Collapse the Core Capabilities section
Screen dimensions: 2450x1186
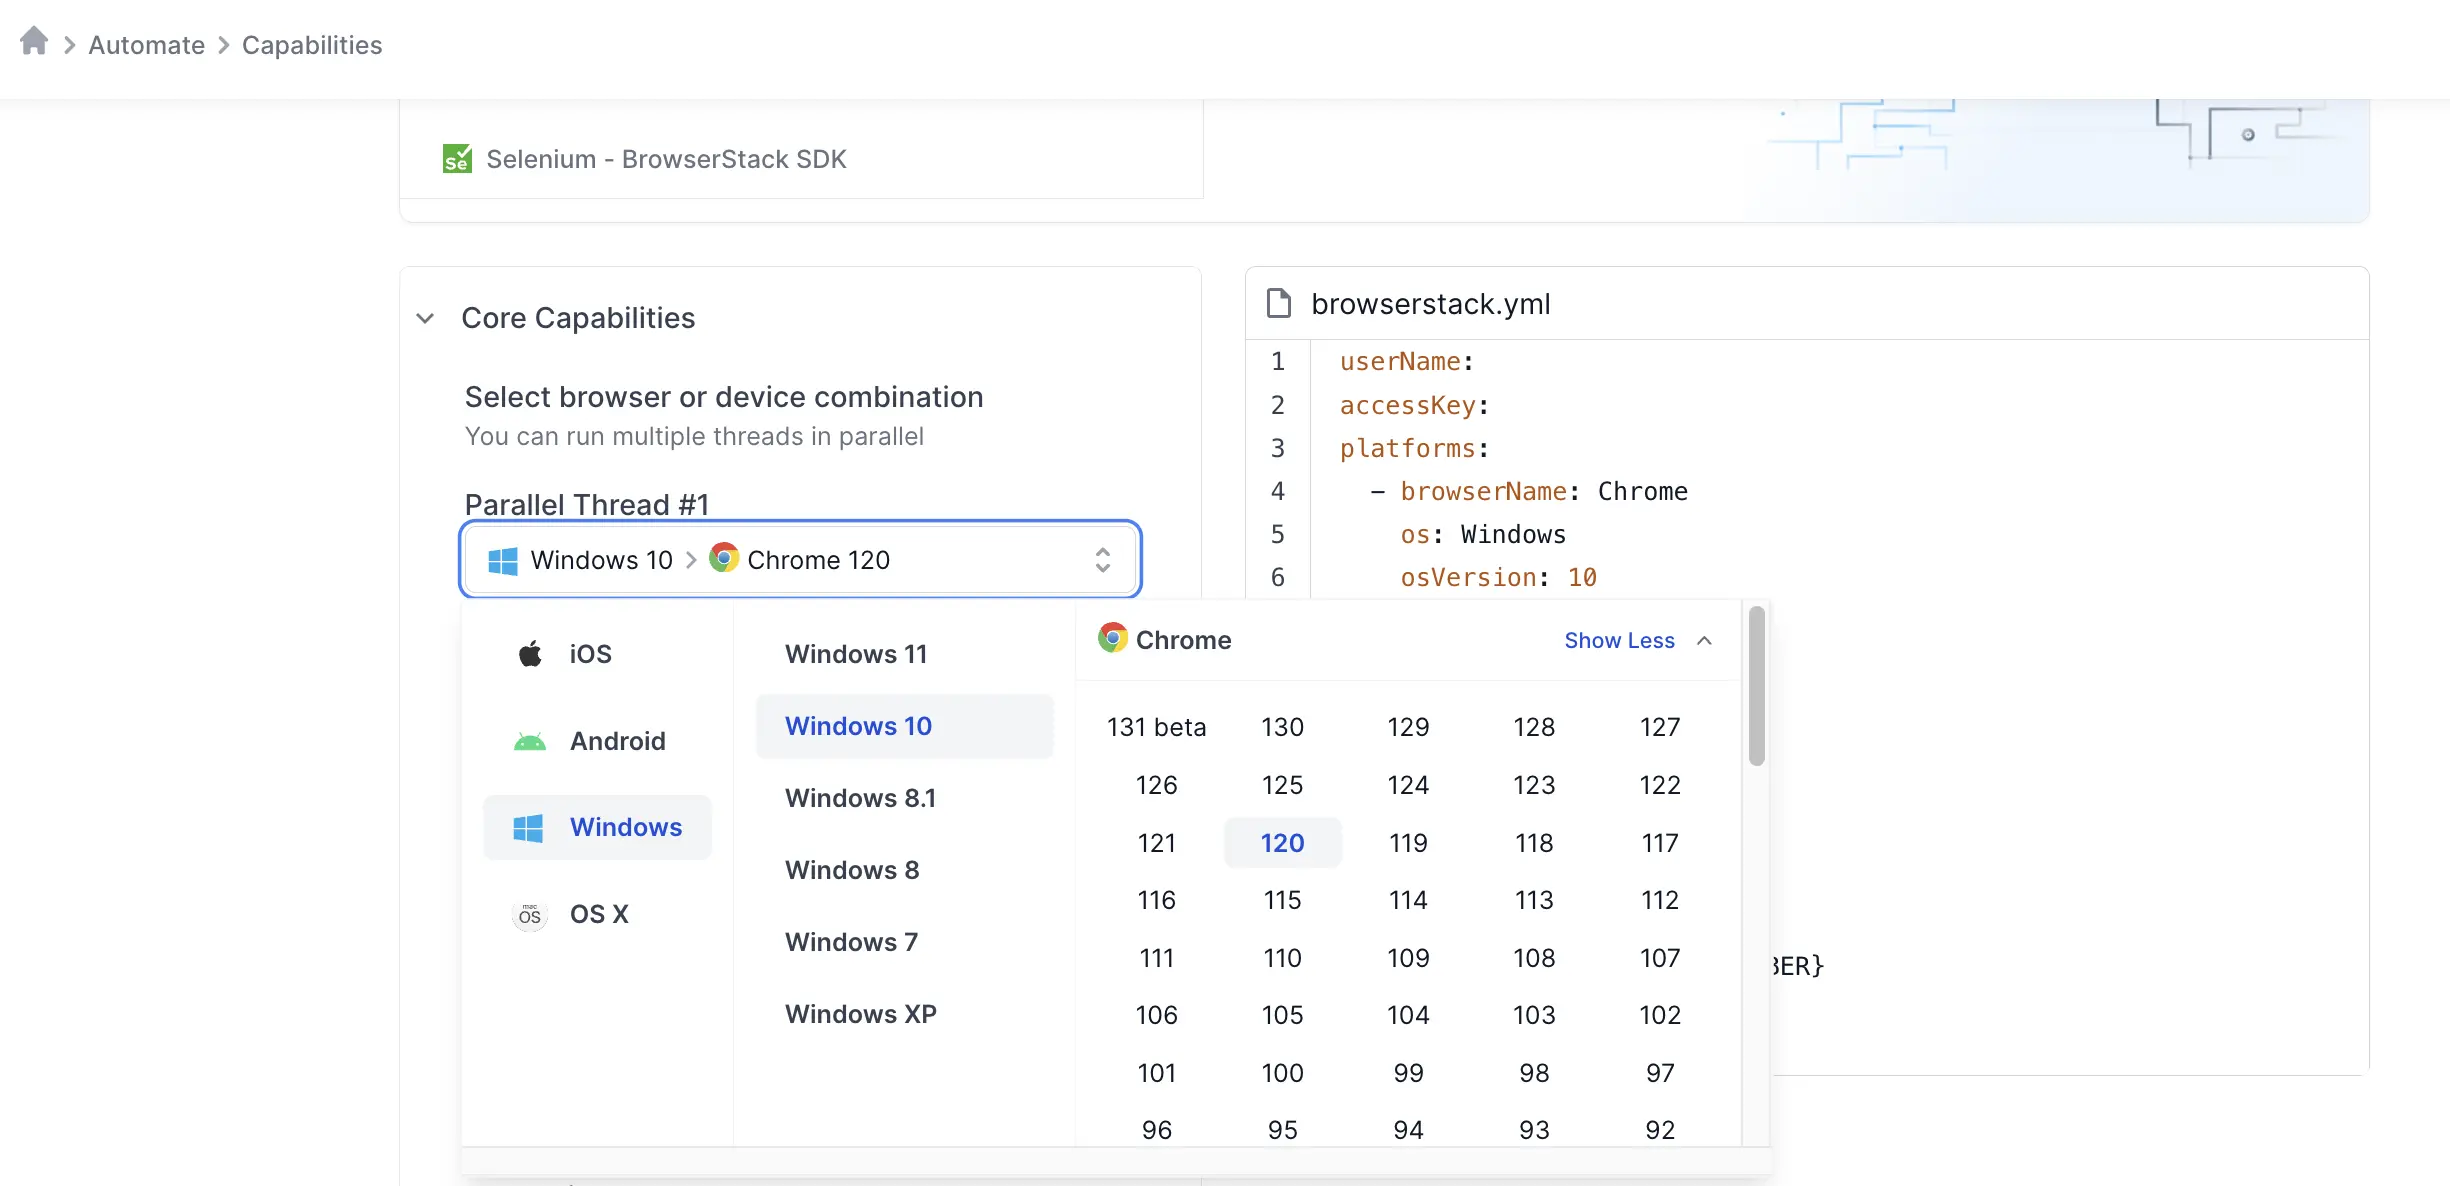(425, 318)
